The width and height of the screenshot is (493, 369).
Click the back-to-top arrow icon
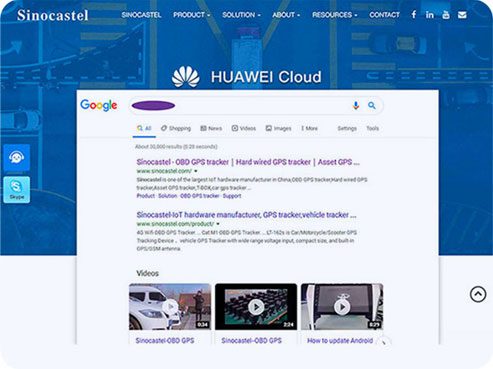[x=478, y=294]
